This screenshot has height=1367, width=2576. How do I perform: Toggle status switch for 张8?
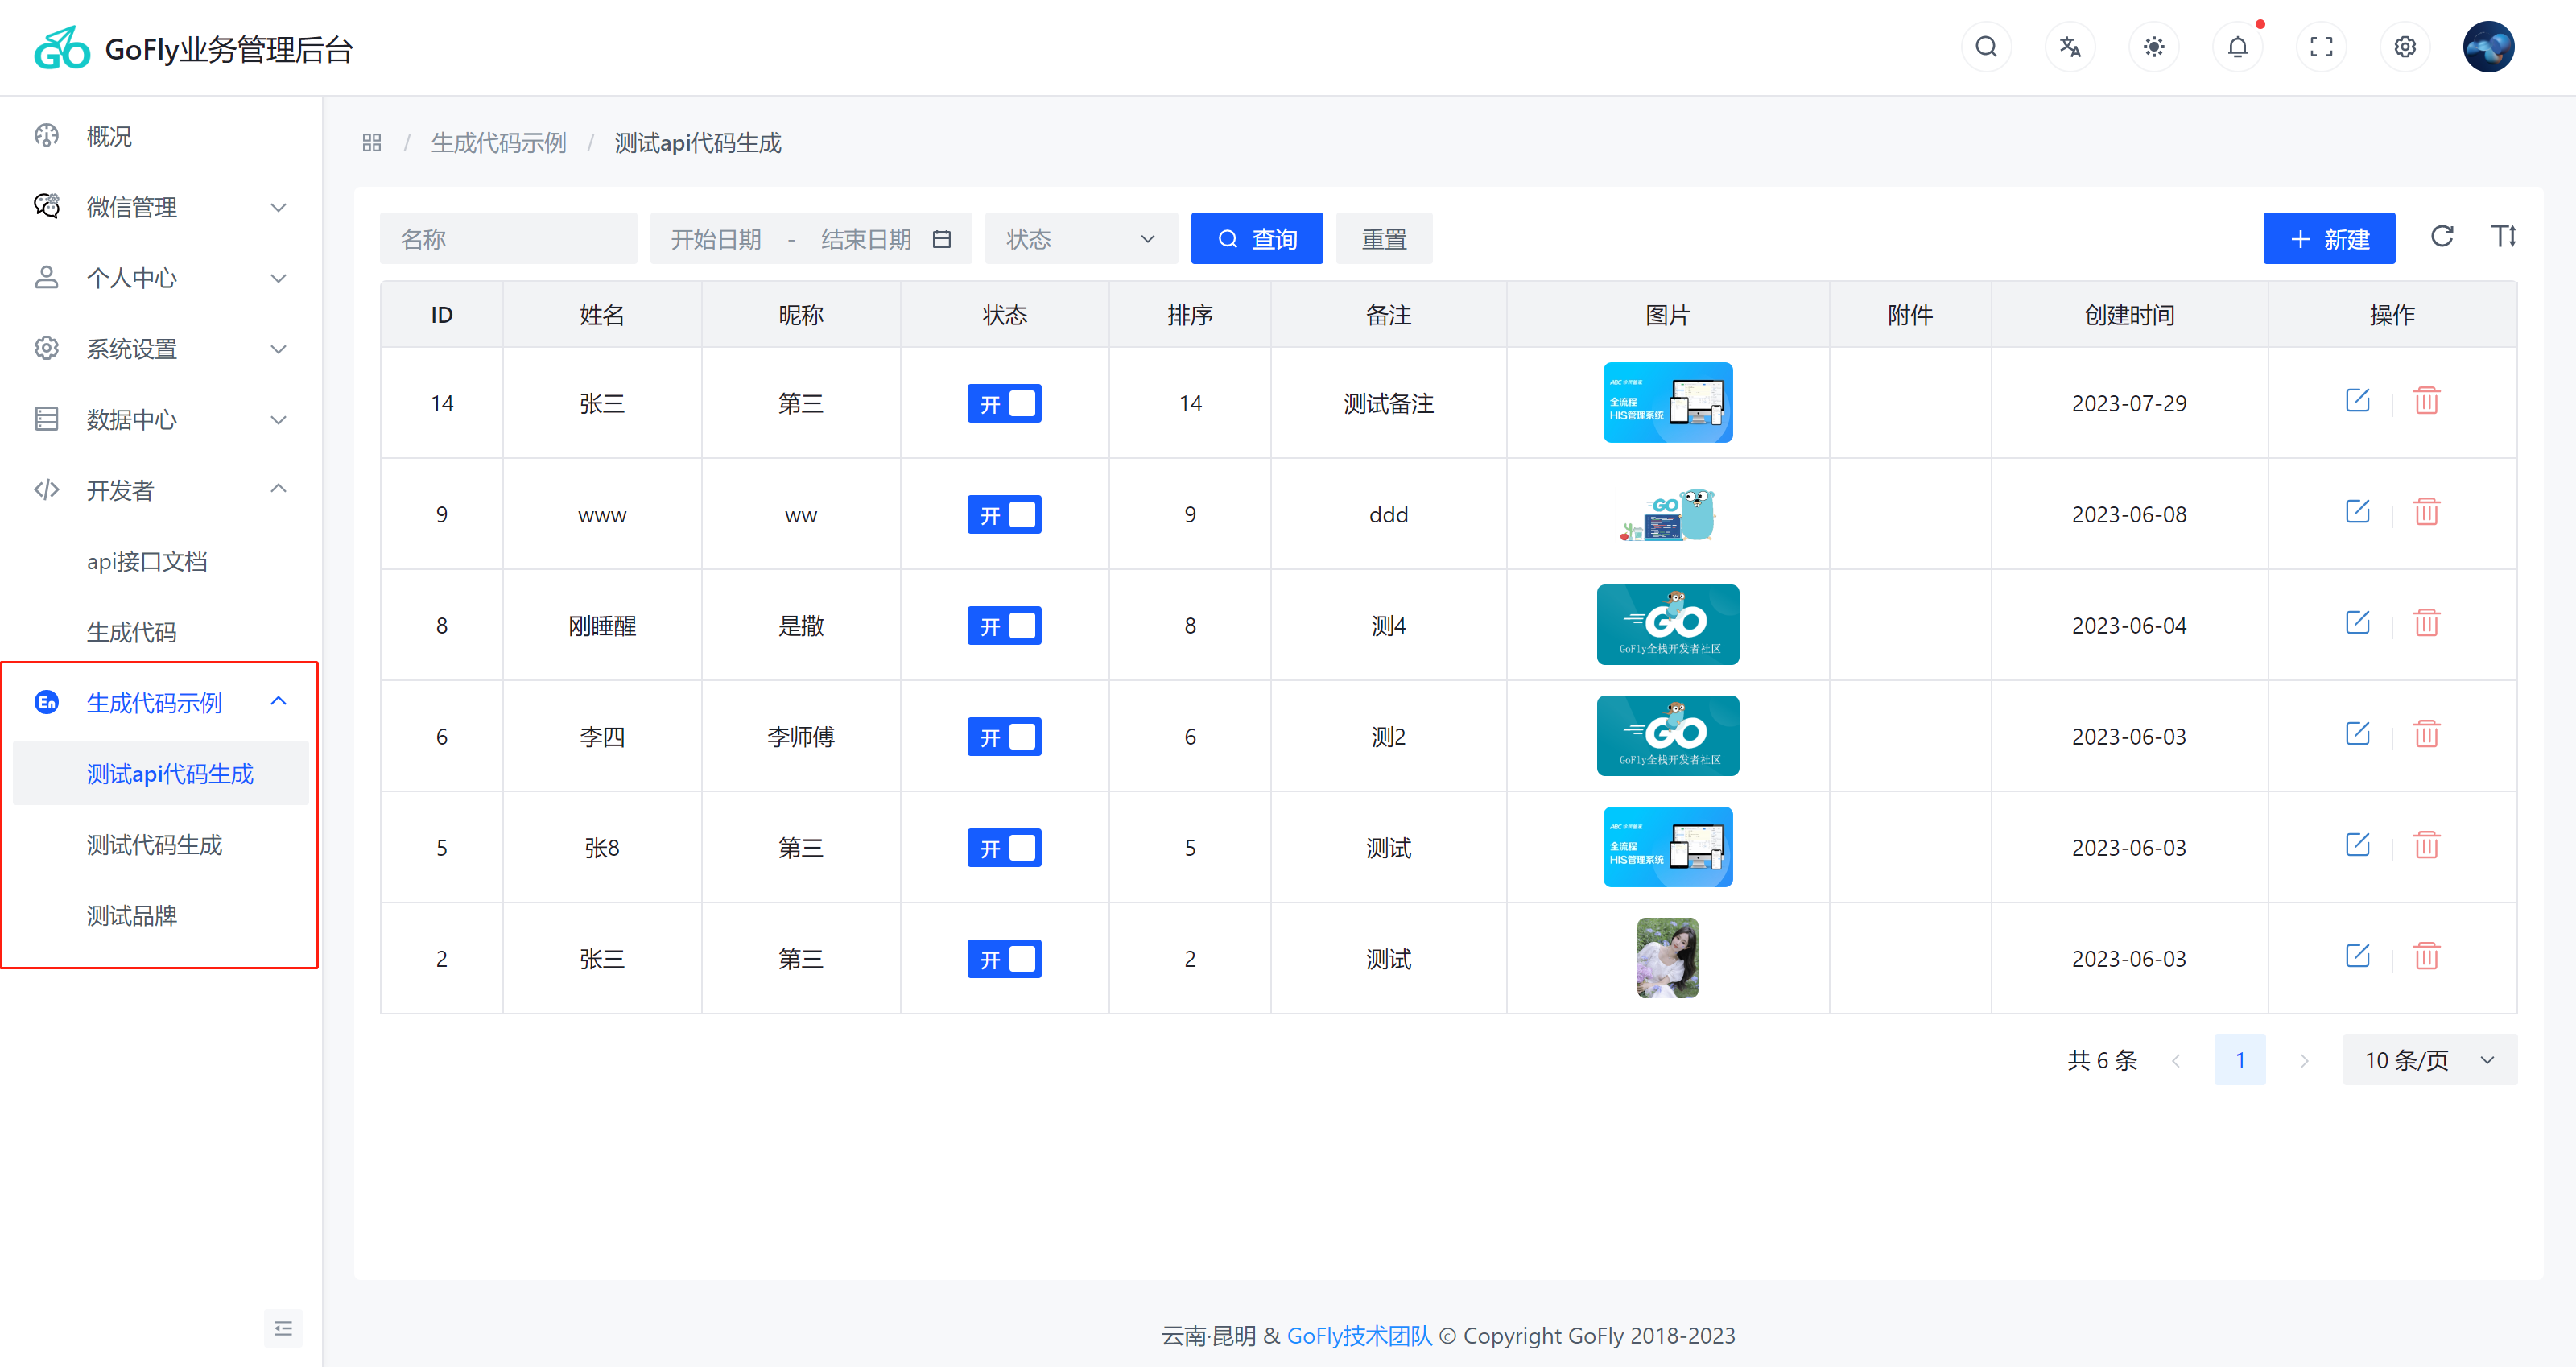tap(1004, 848)
